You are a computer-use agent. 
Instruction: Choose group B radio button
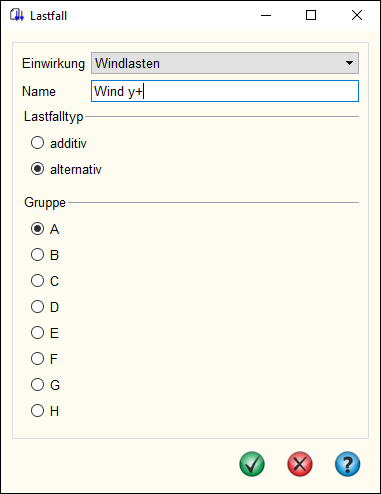tap(37, 255)
